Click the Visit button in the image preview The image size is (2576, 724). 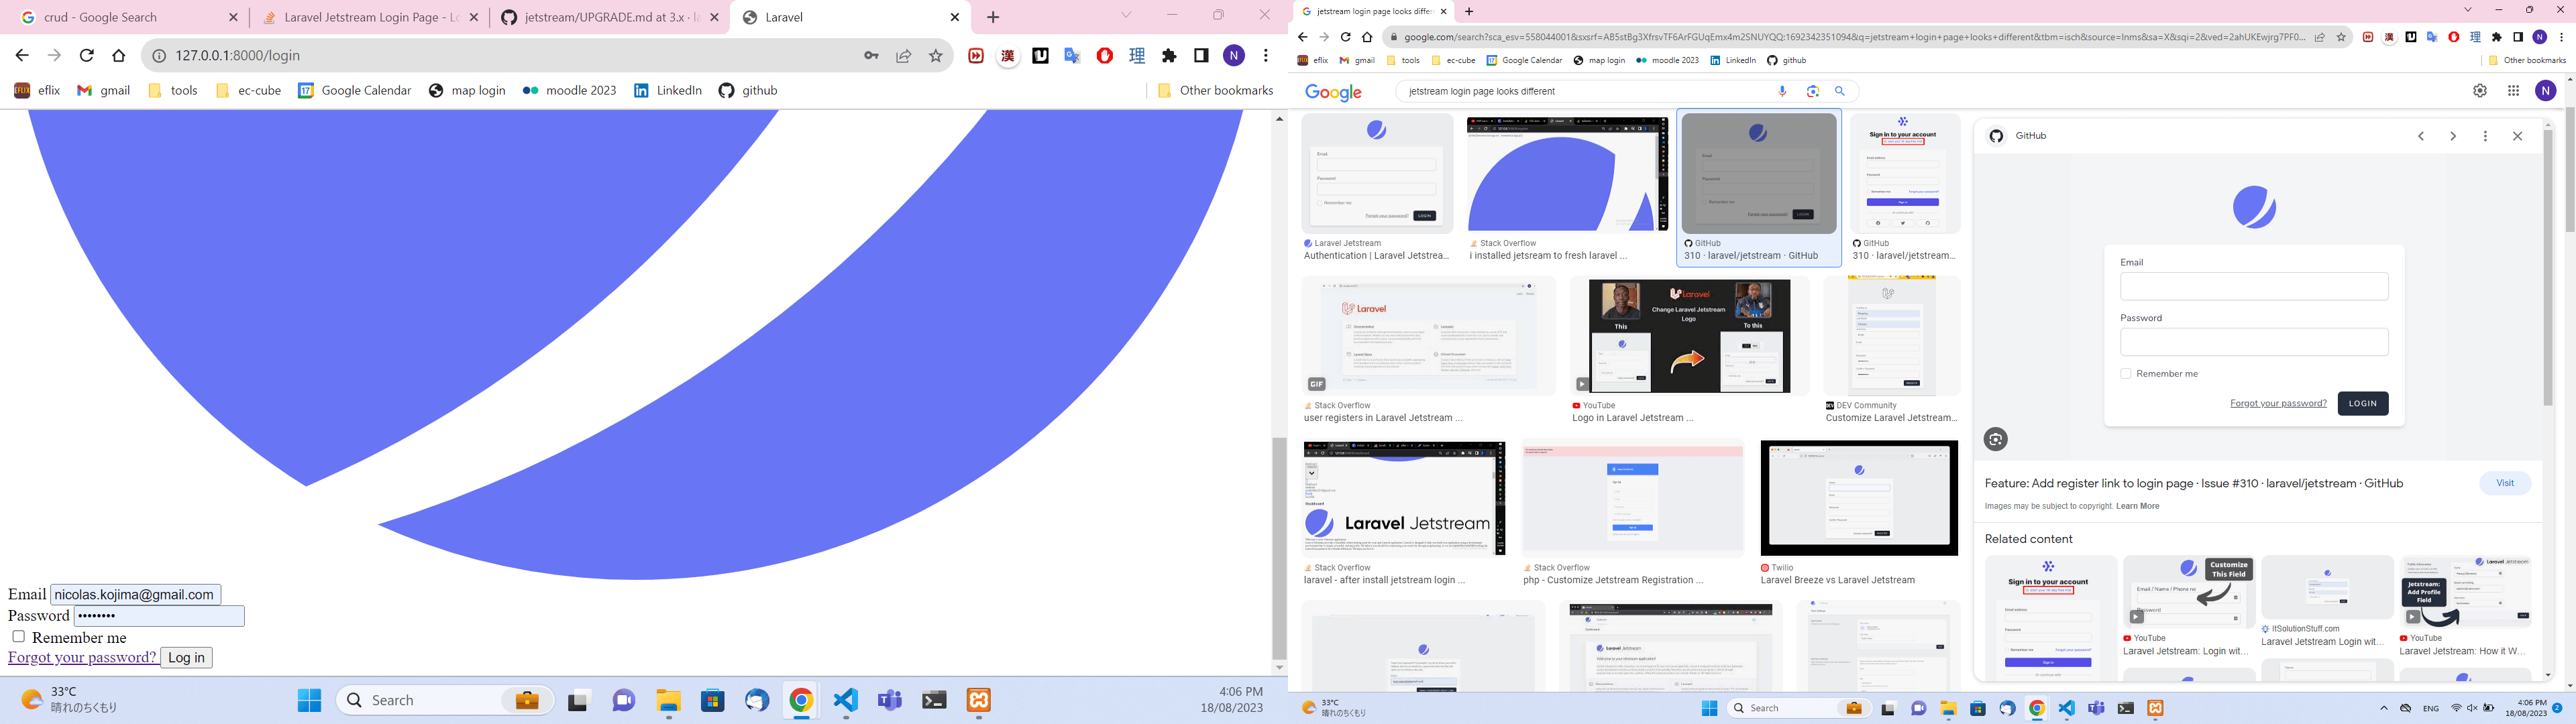(x=2504, y=483)
